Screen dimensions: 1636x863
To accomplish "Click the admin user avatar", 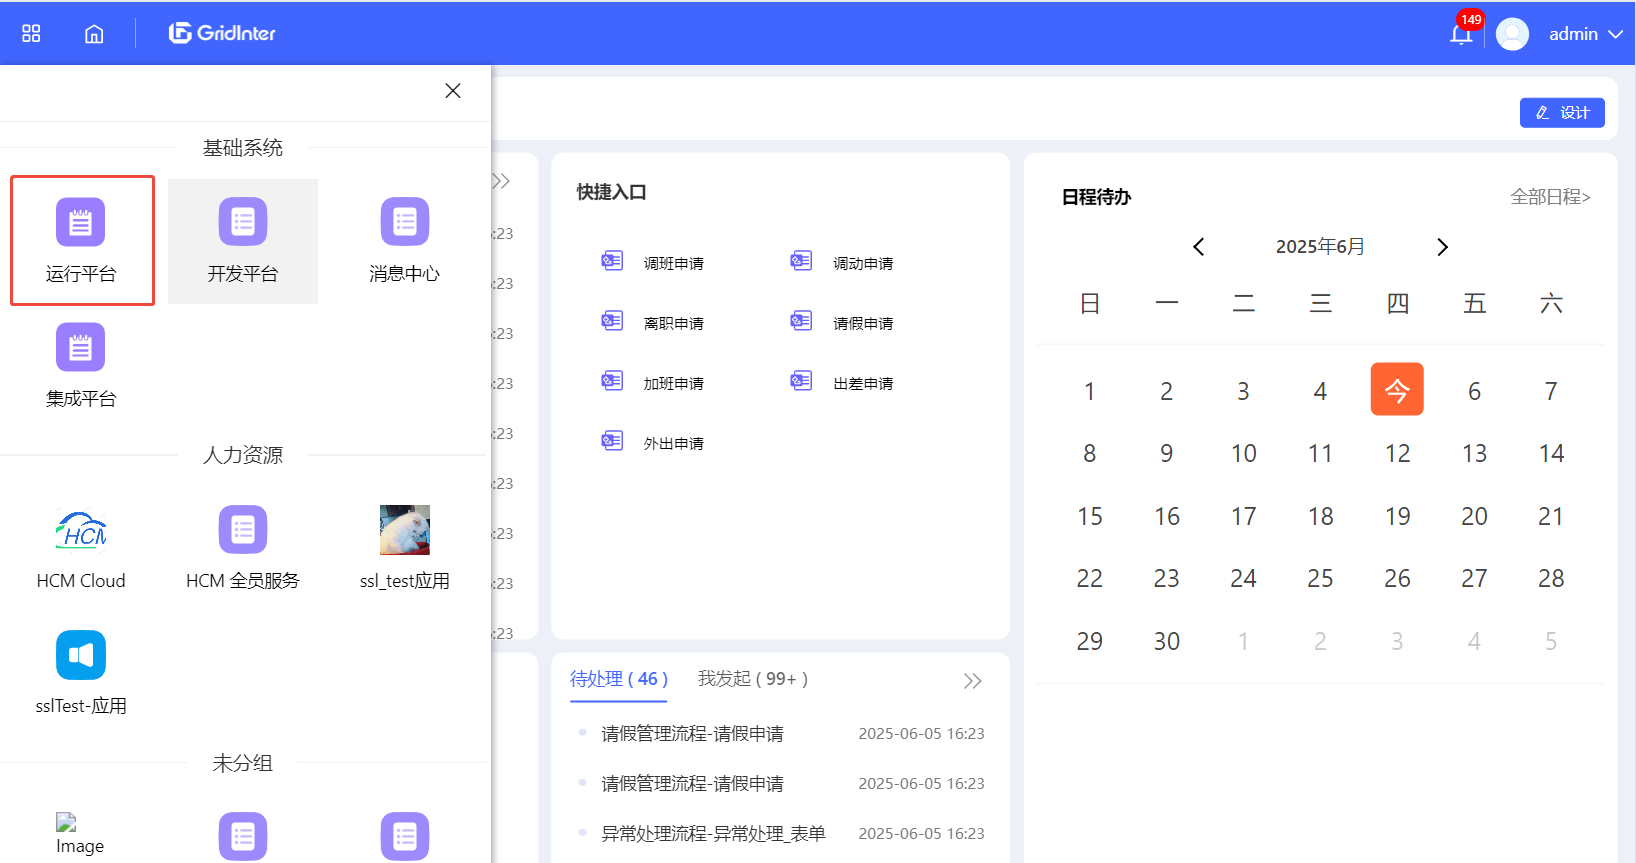I will (1512, 34).
